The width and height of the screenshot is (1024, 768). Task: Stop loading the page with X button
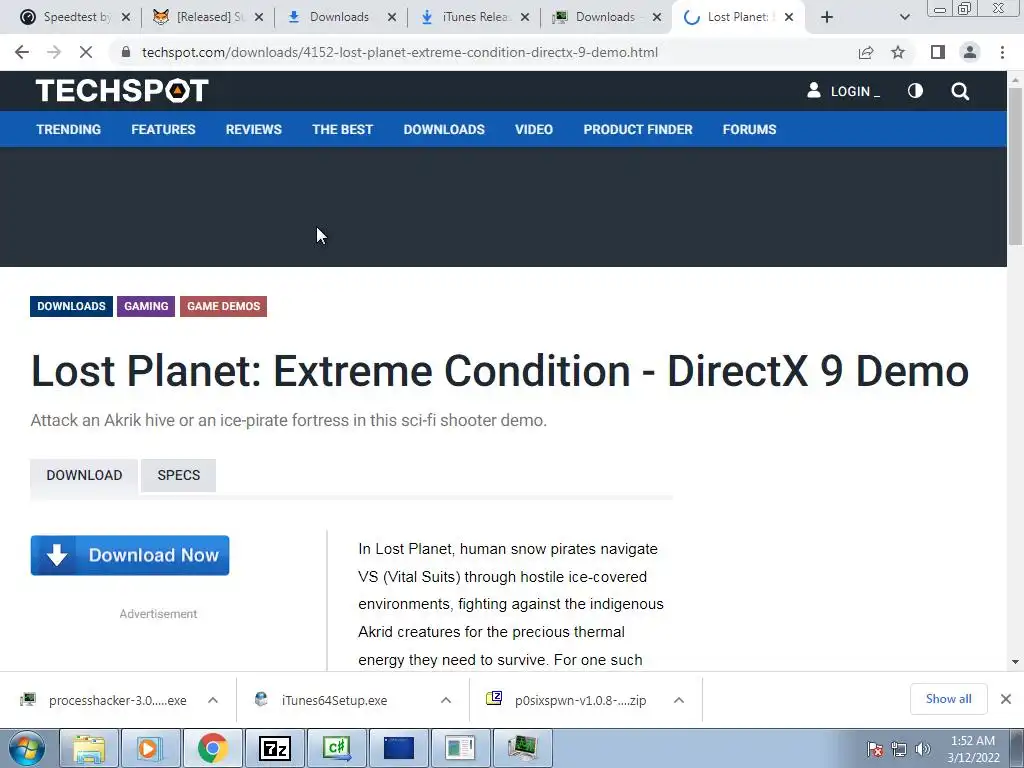86,52
